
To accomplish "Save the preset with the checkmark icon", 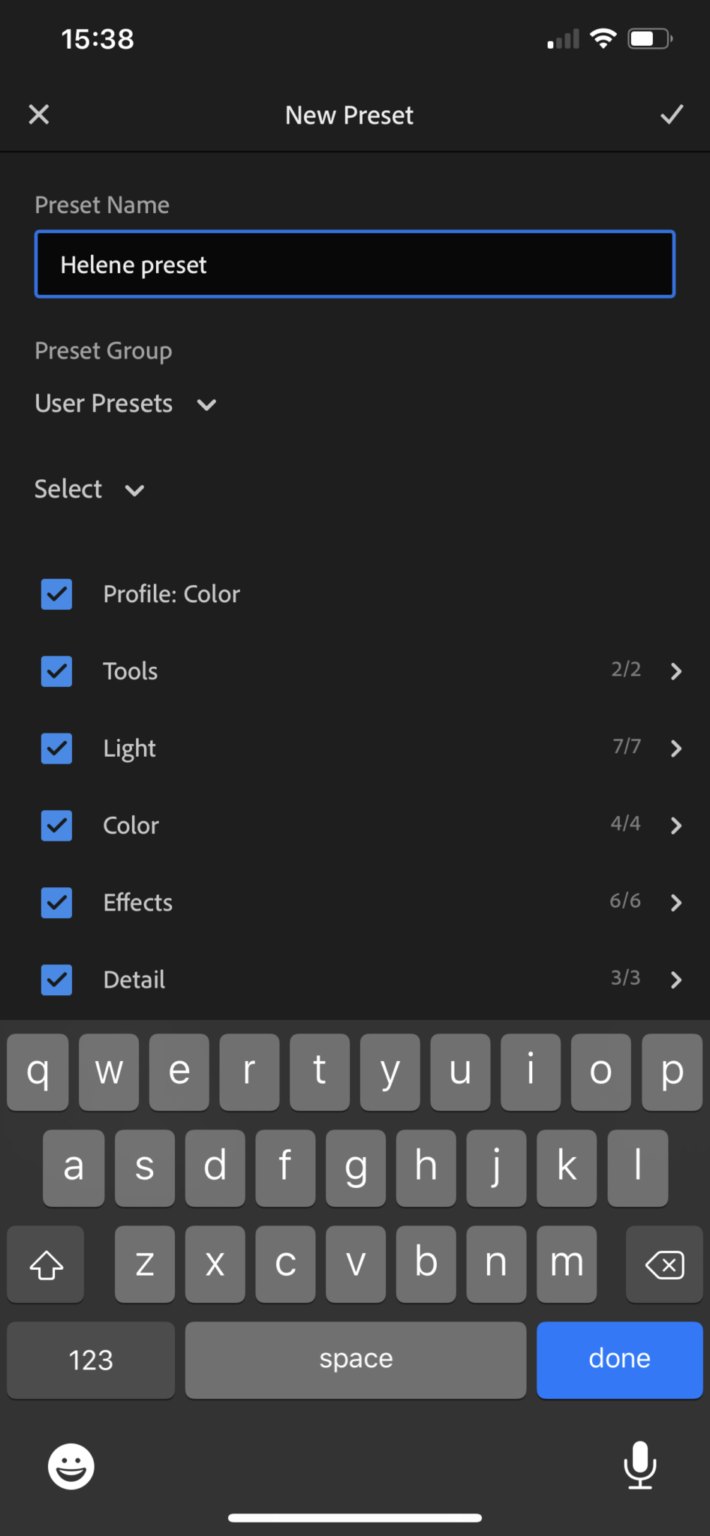I will coord(671,114).
